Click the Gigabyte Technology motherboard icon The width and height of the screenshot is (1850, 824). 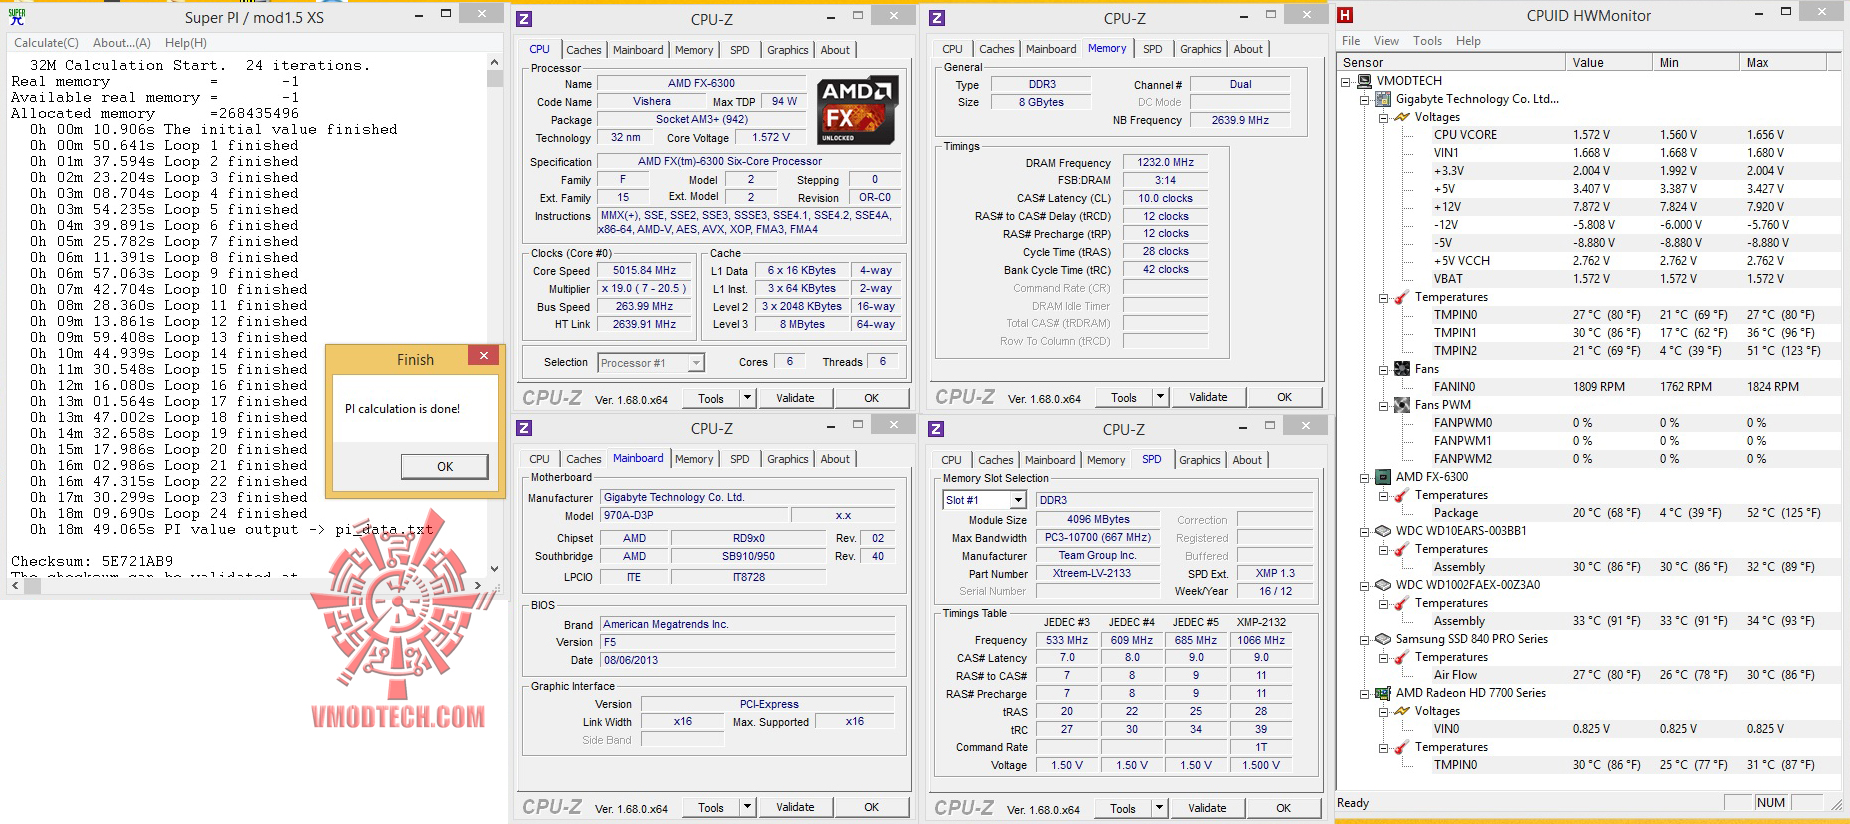point(1383,99)
